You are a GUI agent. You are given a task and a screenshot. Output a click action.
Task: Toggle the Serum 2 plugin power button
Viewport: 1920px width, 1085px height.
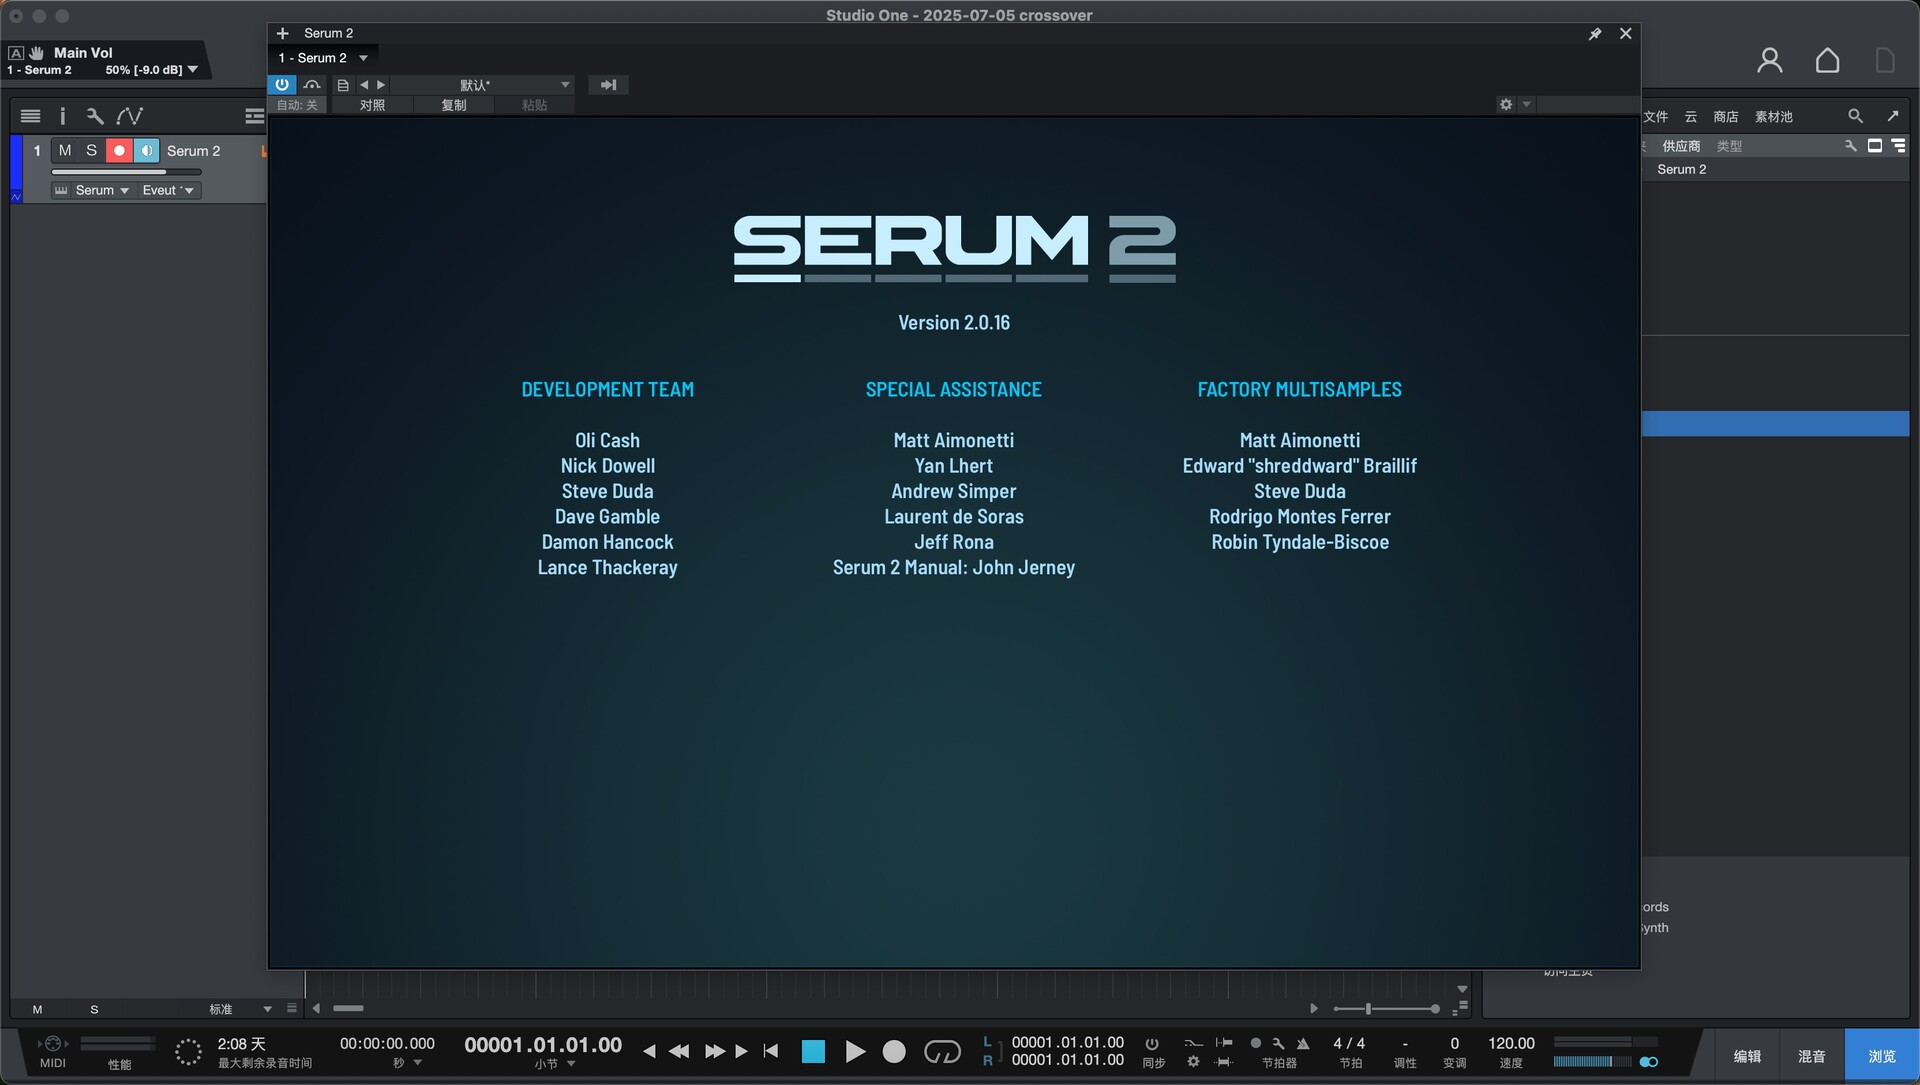[x=282, y=85]
